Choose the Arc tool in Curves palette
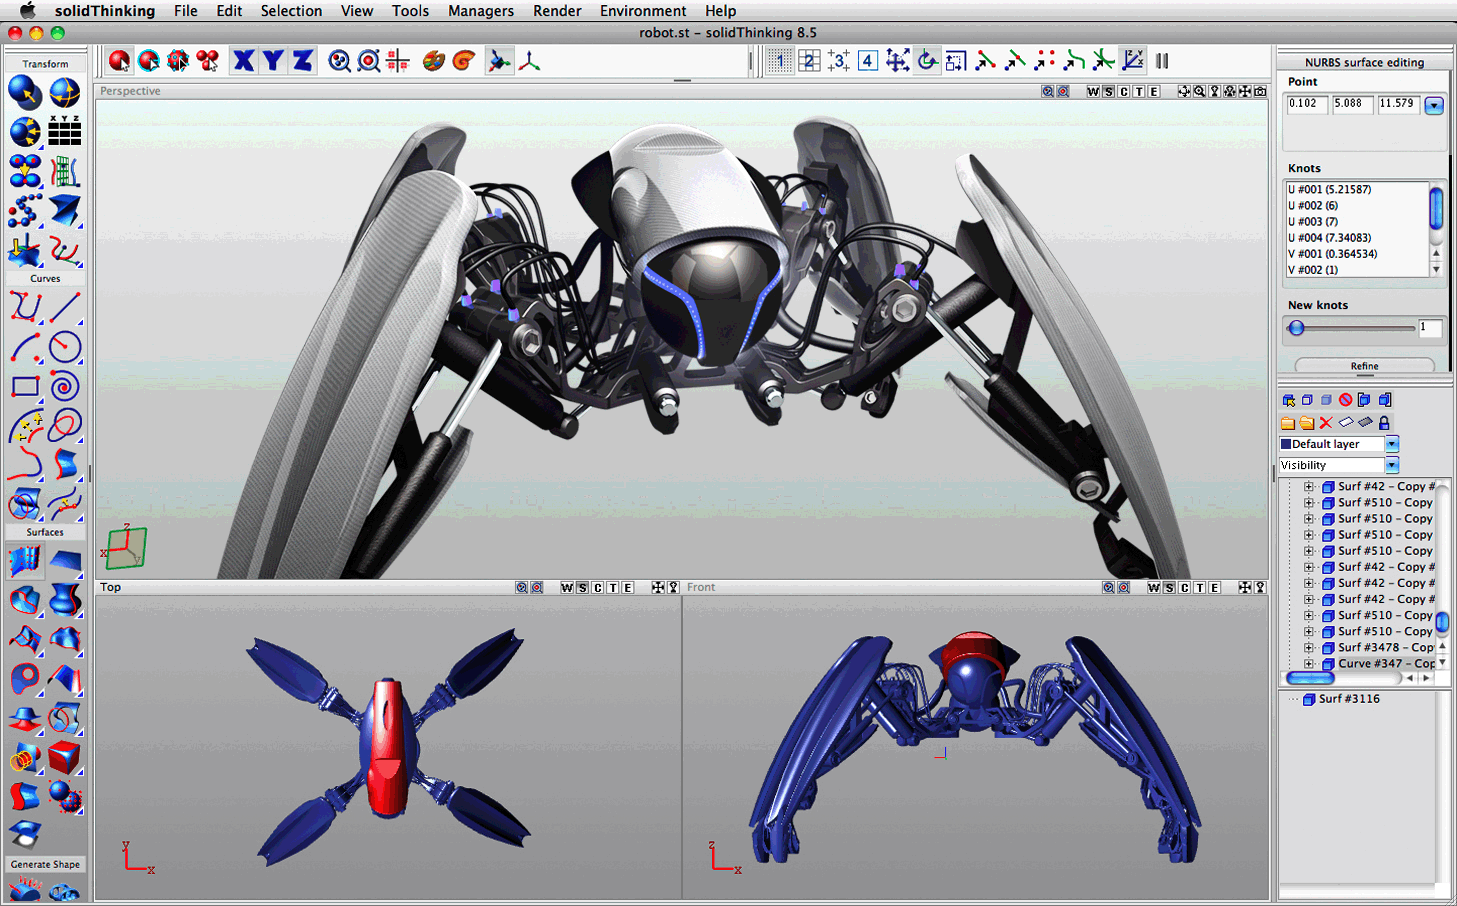The width and height of the screenshot is (1457, 906). click(25, 346)
